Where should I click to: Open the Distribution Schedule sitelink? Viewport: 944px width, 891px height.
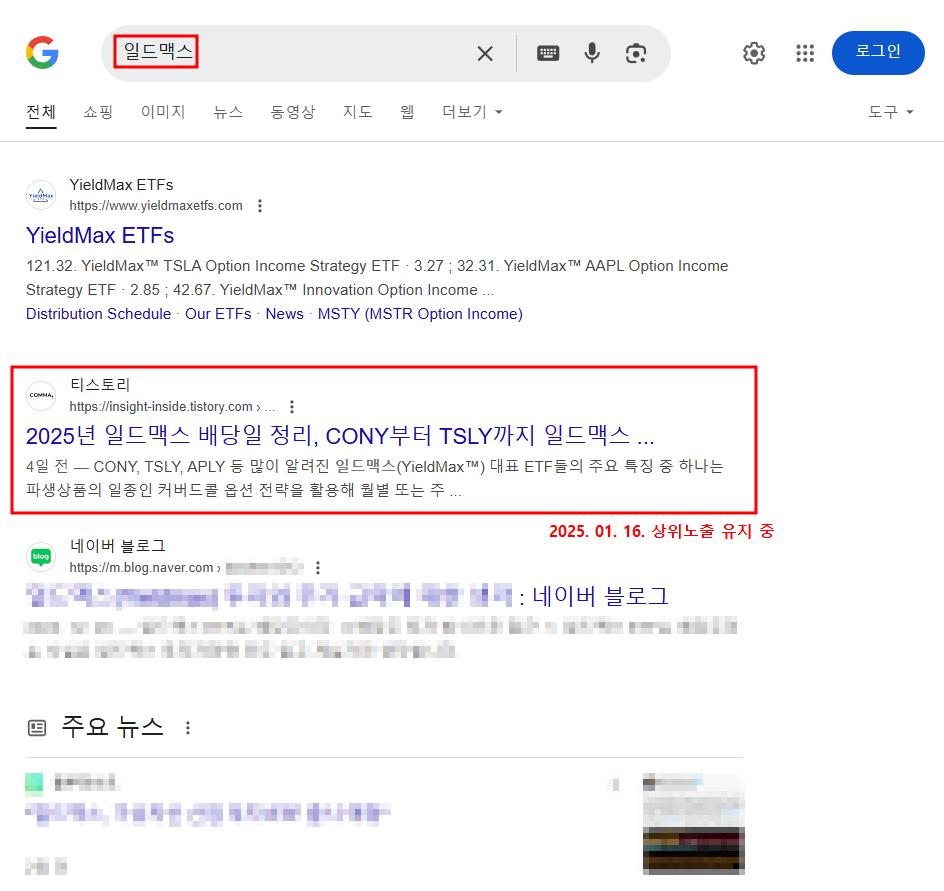[x=98, y=314]
